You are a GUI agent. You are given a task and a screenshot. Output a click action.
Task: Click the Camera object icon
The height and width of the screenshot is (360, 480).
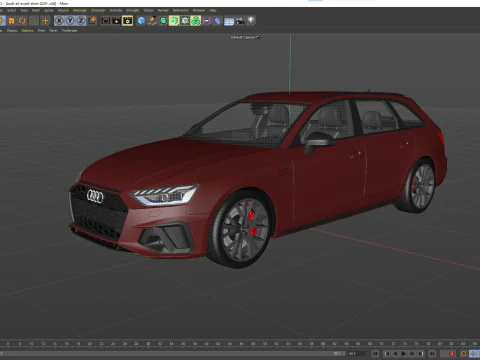tap(240, 21)
